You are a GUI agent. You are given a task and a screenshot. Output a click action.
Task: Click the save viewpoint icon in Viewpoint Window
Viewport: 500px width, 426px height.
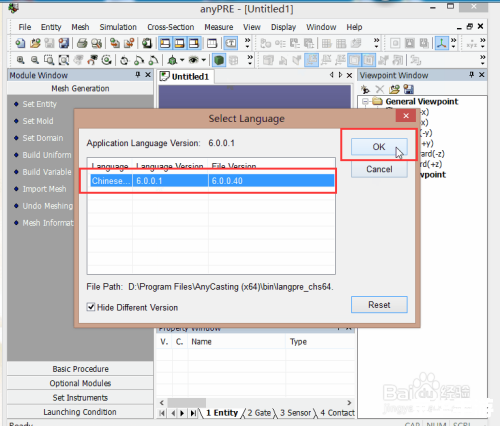click(x=409, y=89)
